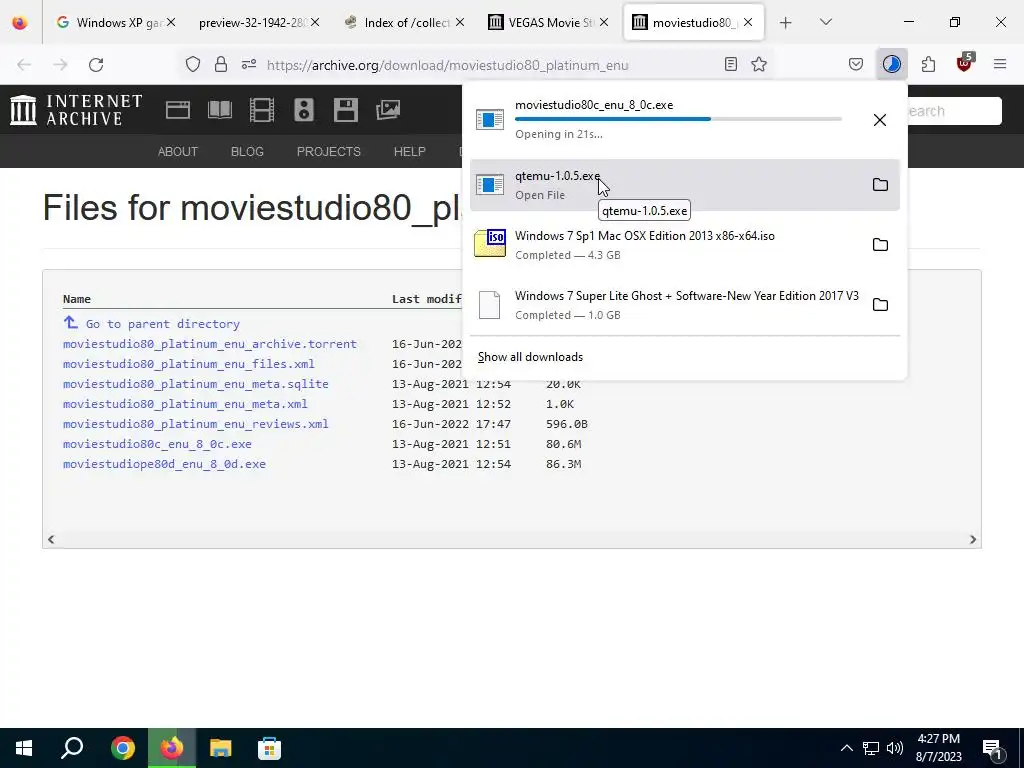
Task: Launch Chrome from the taskbar
Action: (122, 748)
